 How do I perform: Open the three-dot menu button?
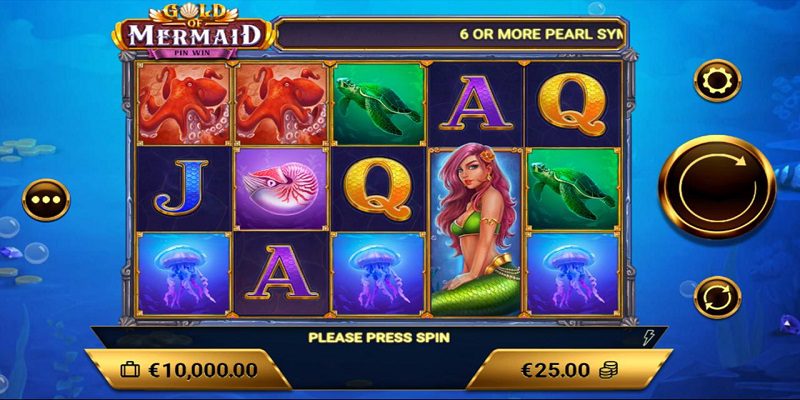coord(46,200)
